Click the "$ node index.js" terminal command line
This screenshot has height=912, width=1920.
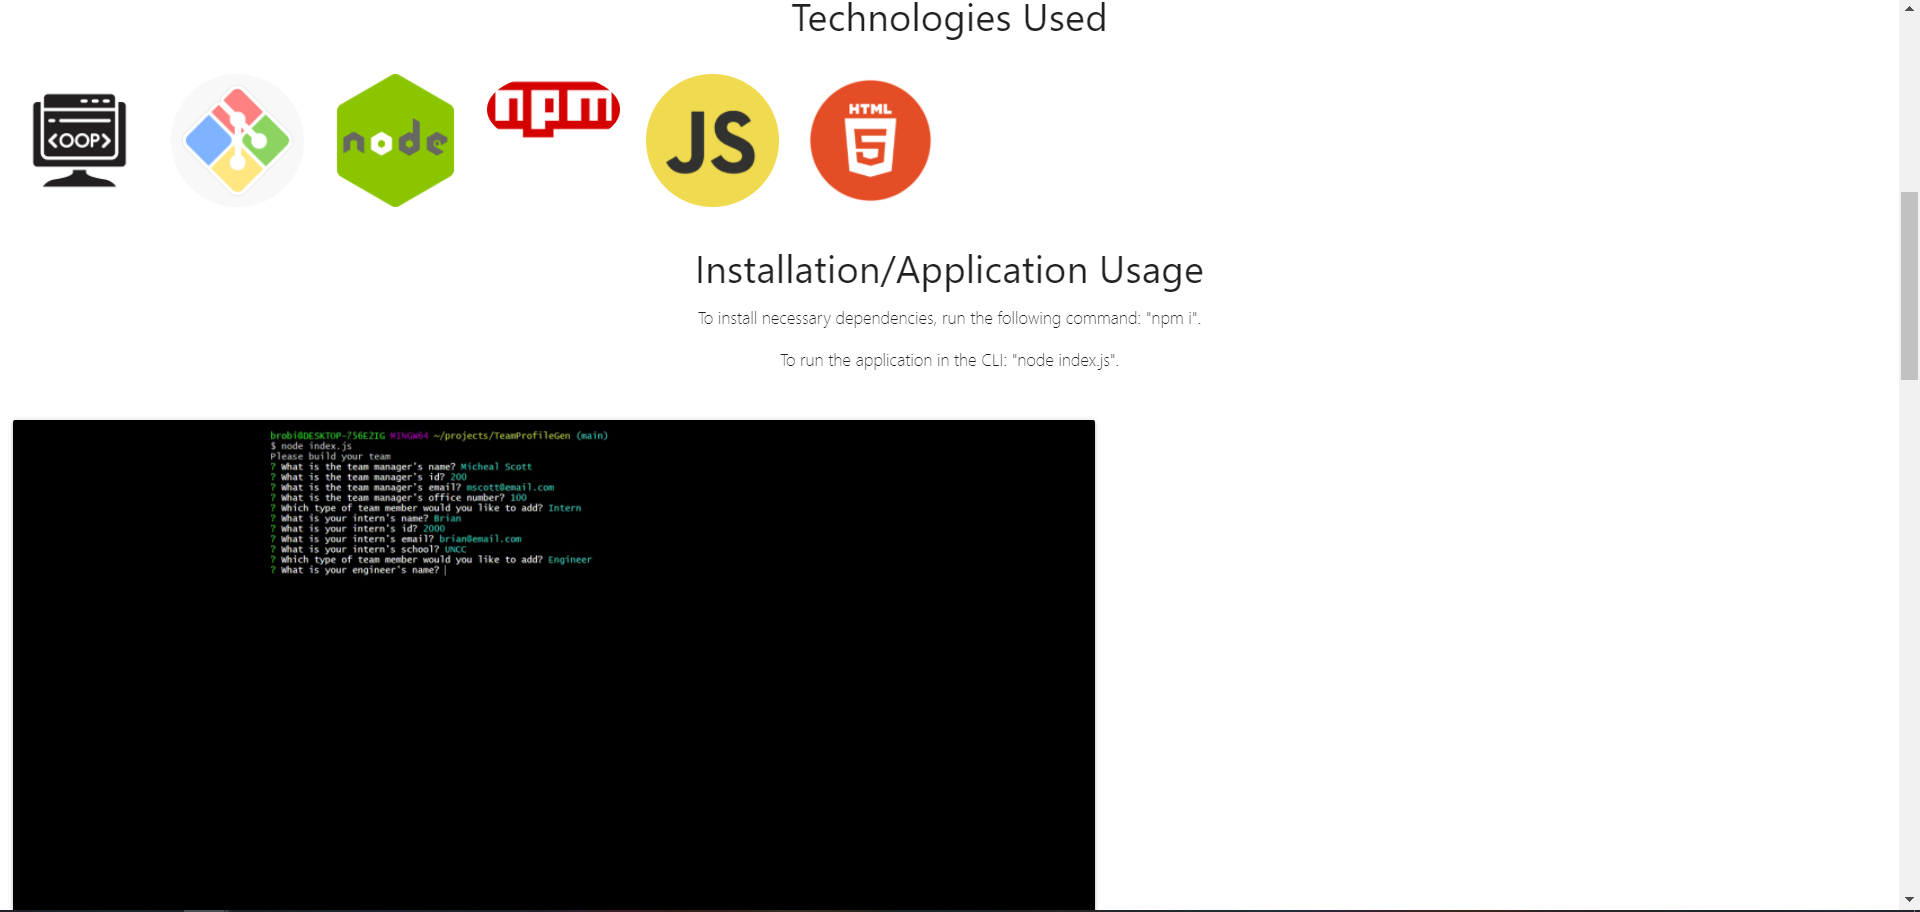click(x=311, y=446)
